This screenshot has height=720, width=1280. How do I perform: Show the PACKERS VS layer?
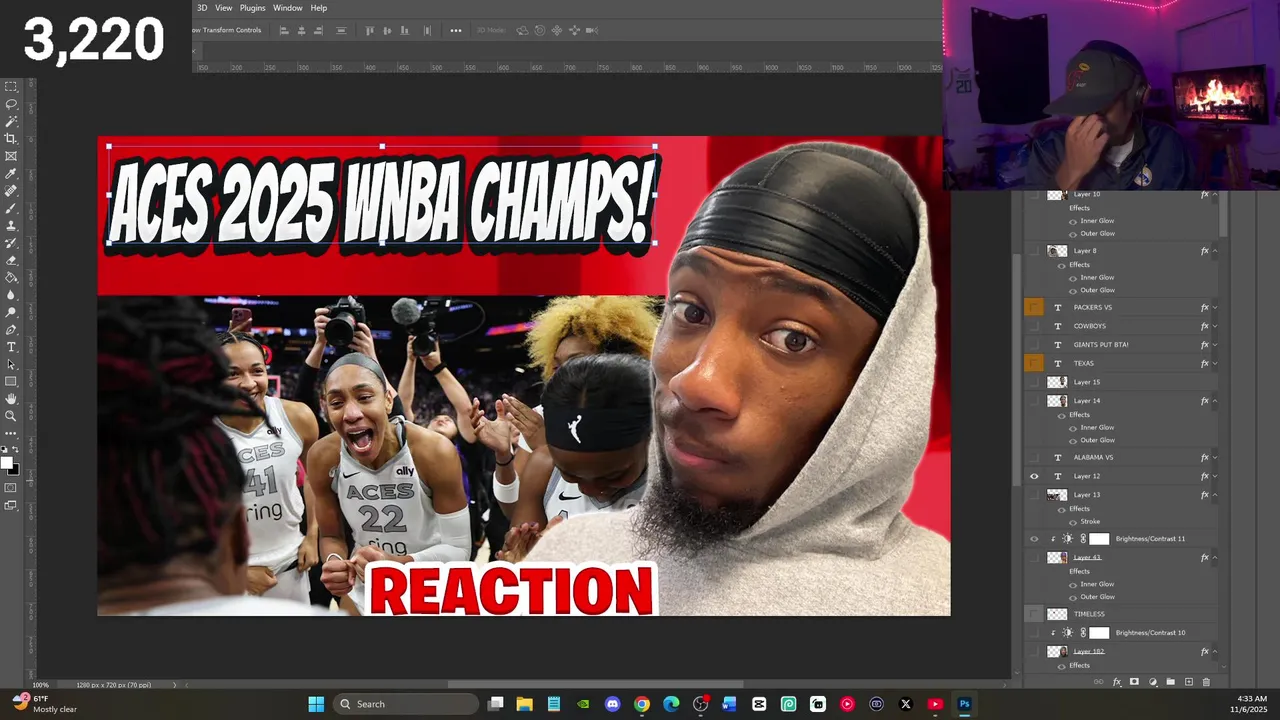(1034, 307)
